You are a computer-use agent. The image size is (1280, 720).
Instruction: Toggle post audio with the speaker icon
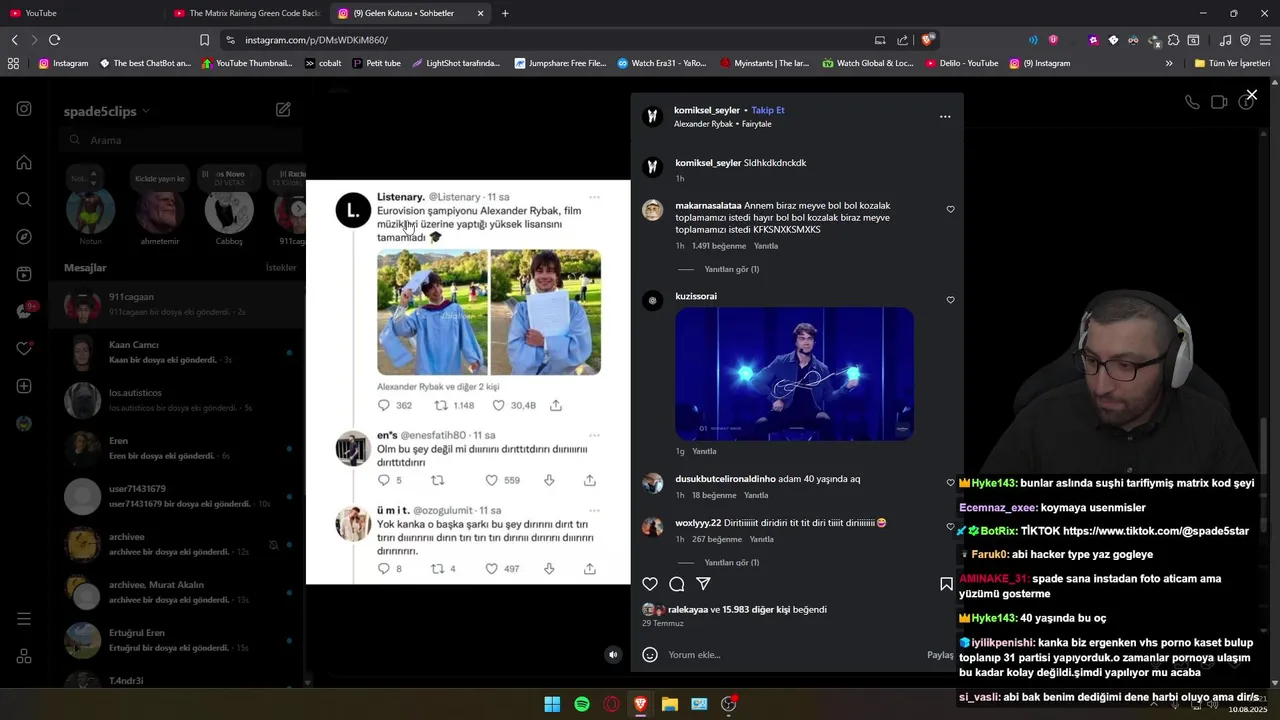[614, 655]
